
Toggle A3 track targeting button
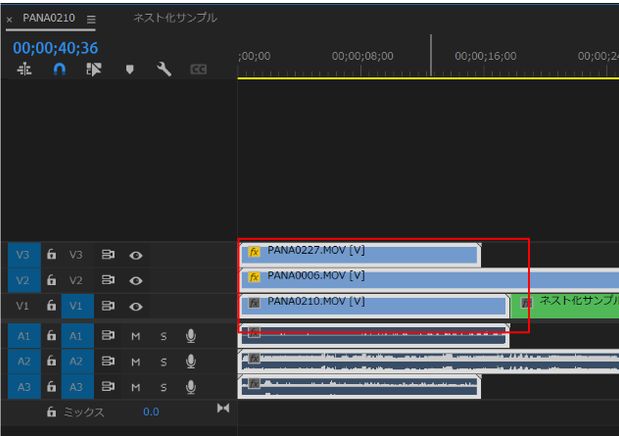pos(77,387)
